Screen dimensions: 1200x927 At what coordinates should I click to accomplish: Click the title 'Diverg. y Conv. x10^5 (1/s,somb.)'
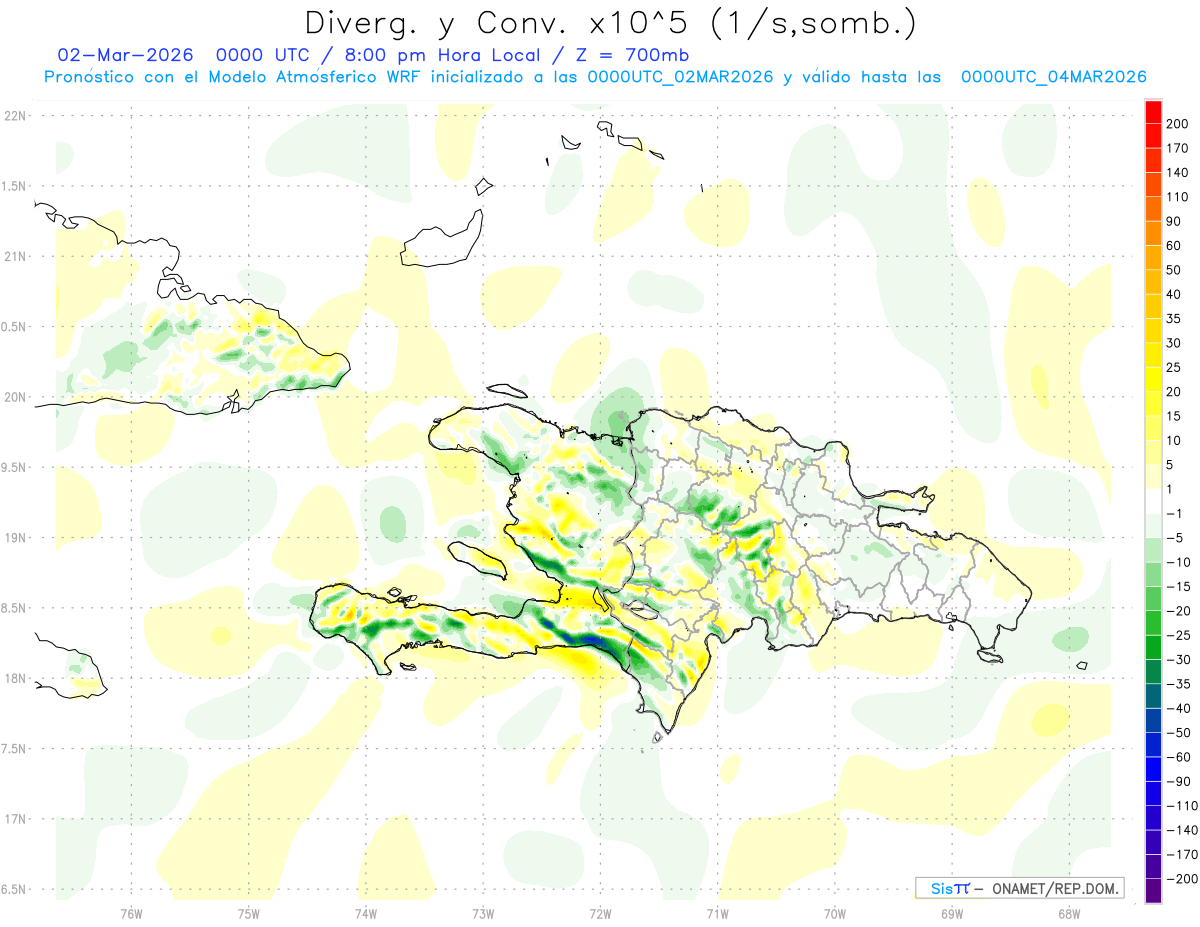click(x=610, y=24)
